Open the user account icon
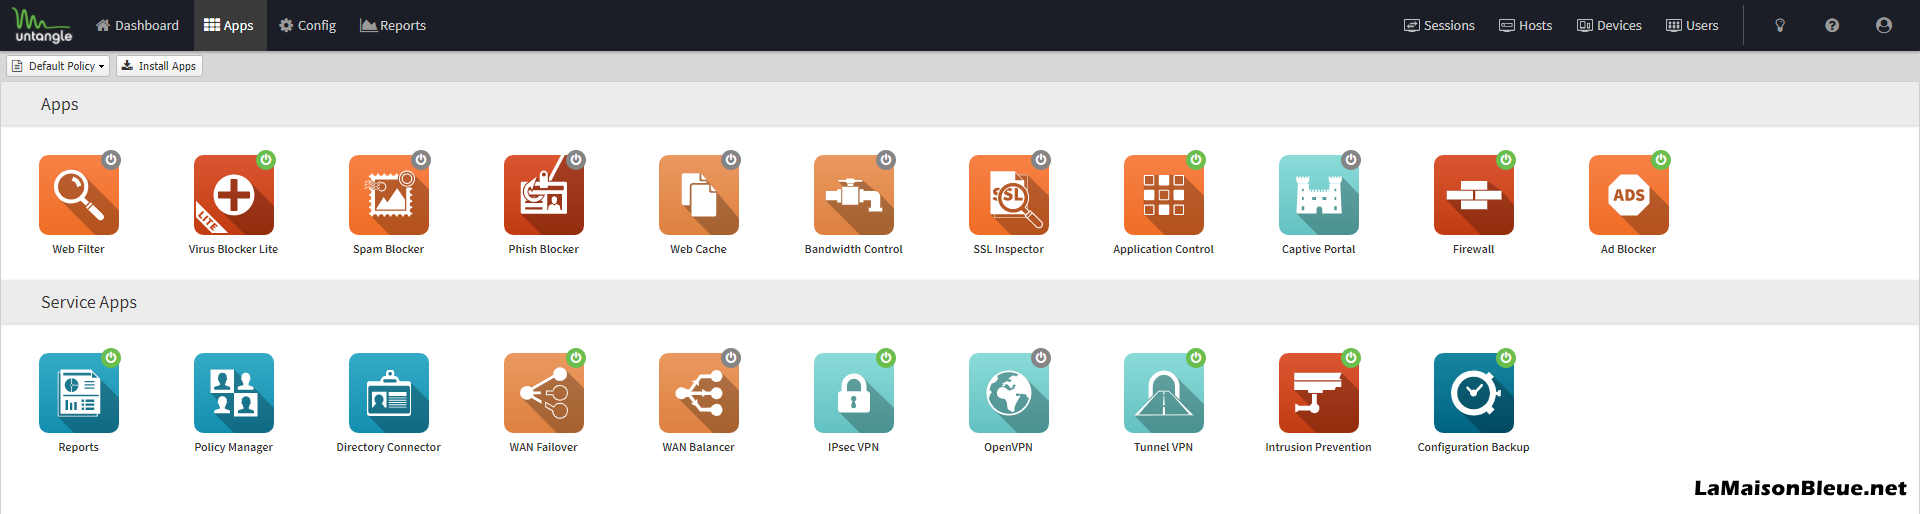 pos(1884,25)
